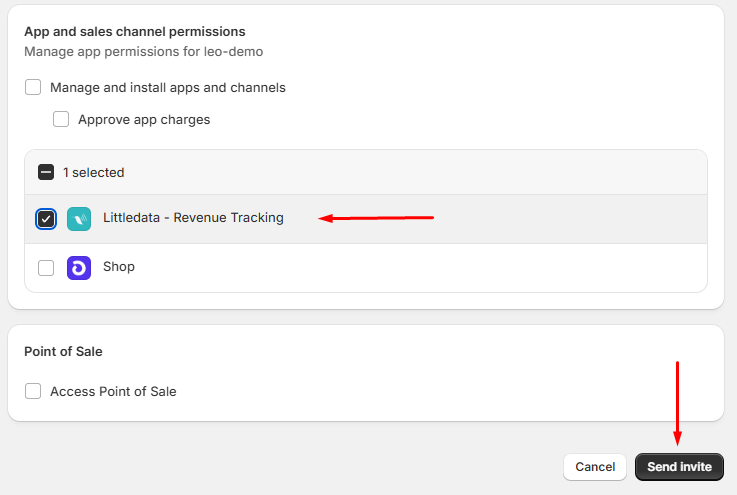Viewport: 737px width, 495px height.
Task: Check the Shop channel checkbox
Action: pos(46,267)
